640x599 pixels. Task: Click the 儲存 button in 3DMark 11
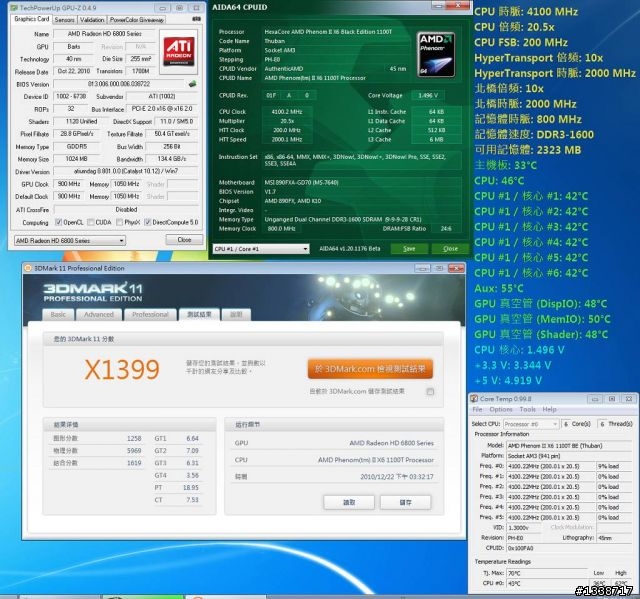(405, 503)
